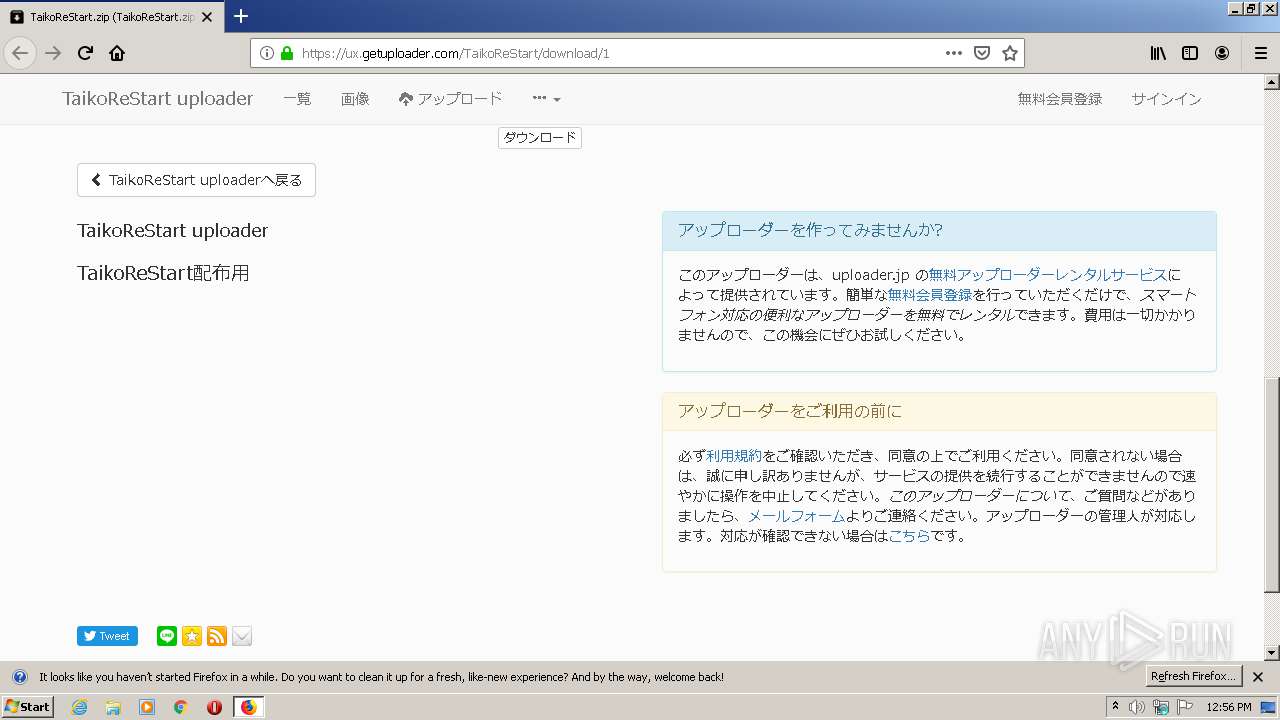Open the 一覧 list menu item

coord(297,99)
